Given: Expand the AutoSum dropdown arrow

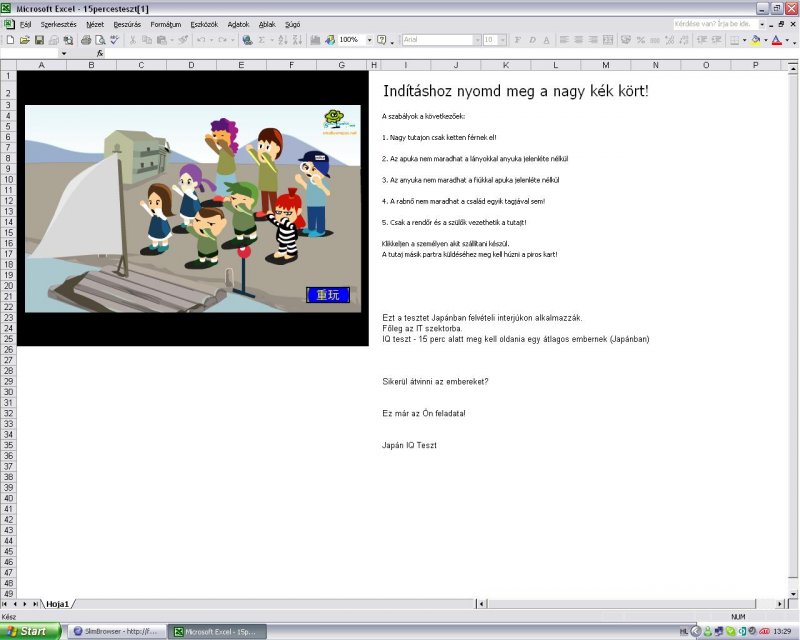Looking at the screenshot, I should pyautogui.click(x=271, y=40).
